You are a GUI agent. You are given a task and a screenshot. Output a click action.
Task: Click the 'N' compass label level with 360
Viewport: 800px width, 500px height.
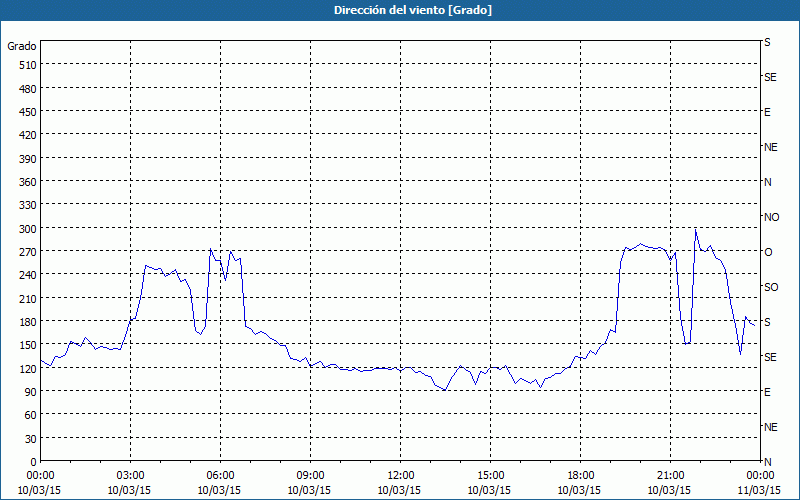coord(767,182)
